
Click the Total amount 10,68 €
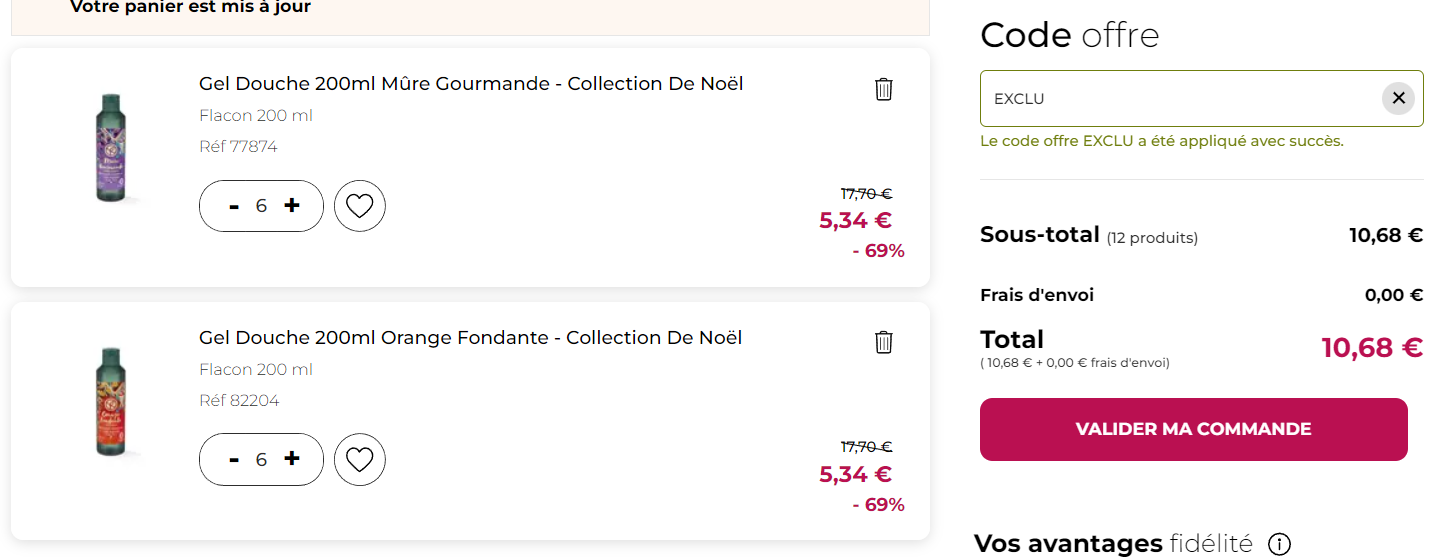coord(1372,347)
